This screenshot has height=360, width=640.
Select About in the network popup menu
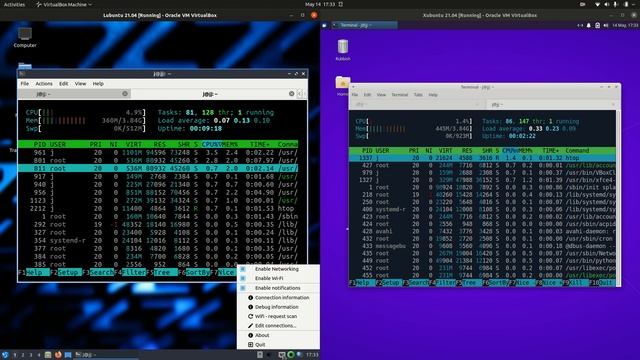[262, 335]
